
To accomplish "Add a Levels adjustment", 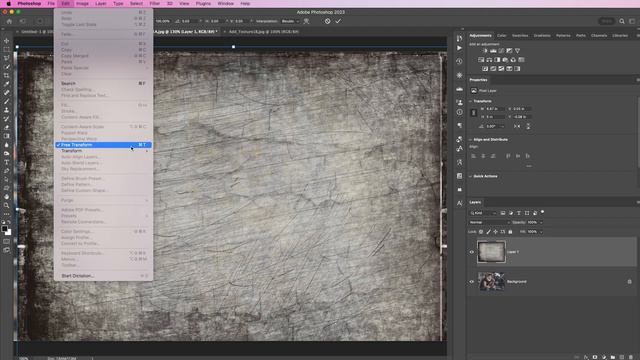I will [x=493, y=51].
